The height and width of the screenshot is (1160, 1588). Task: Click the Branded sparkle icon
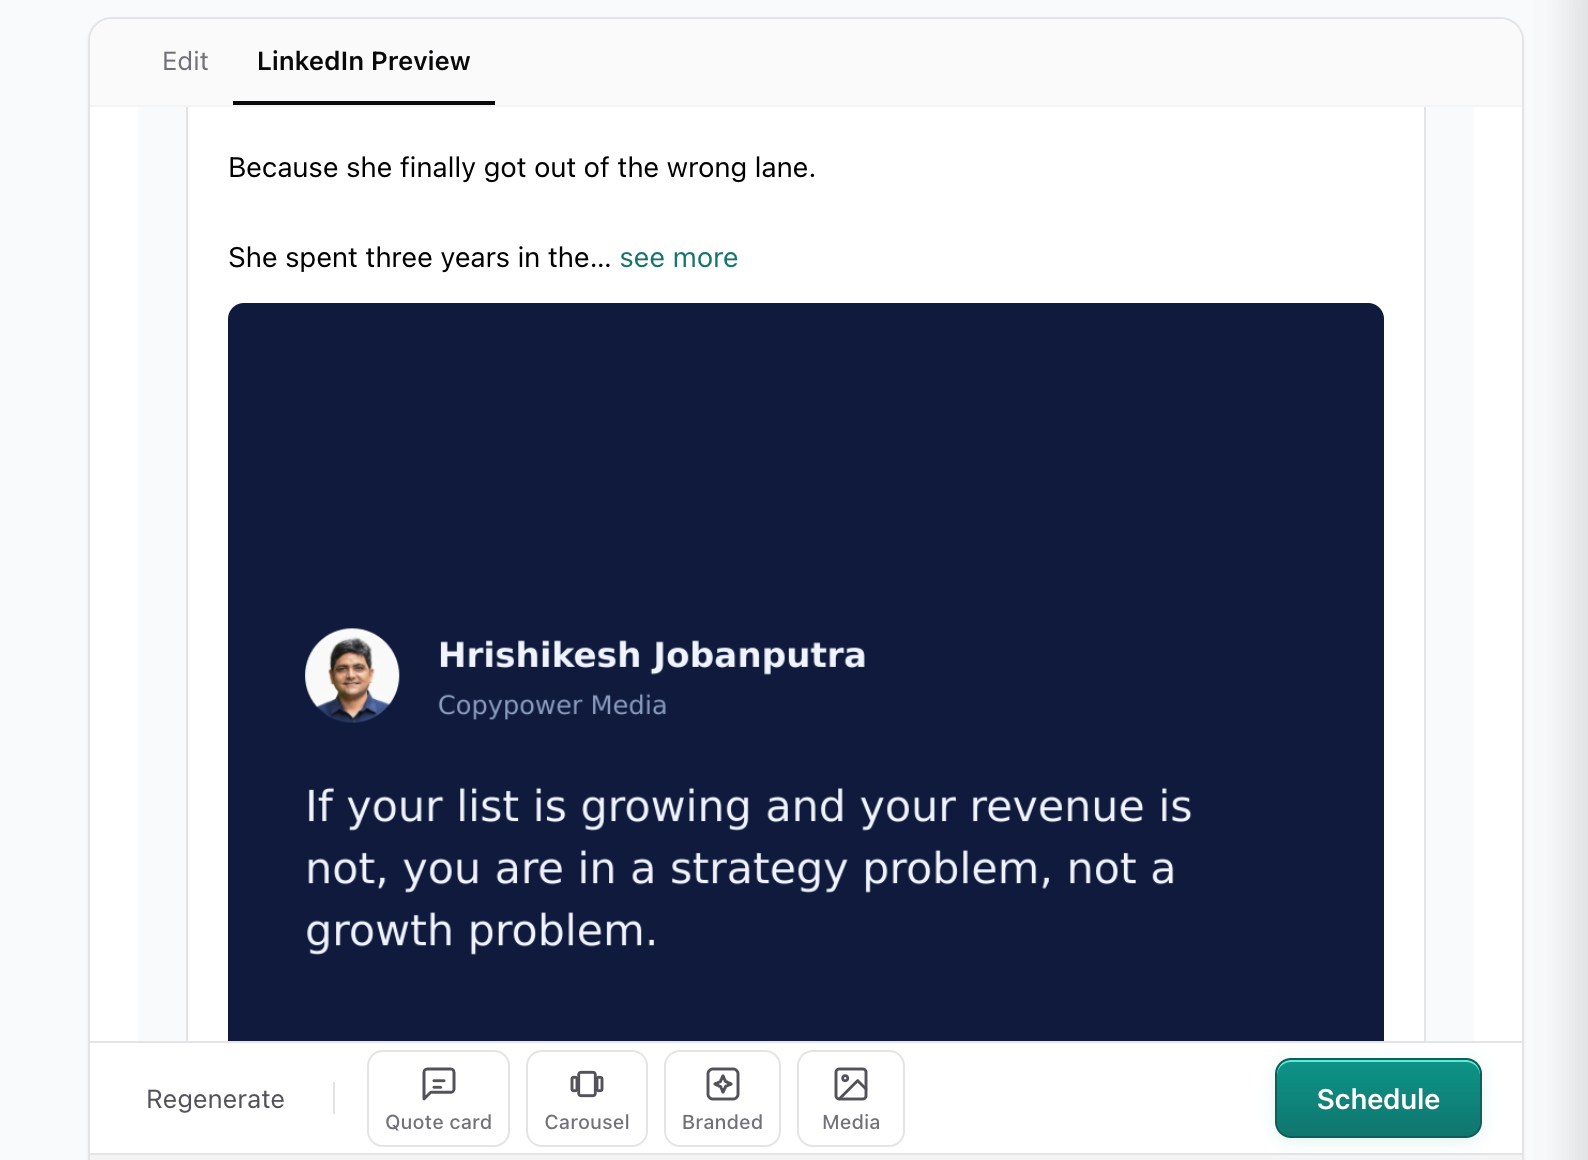click(722, 1084)
